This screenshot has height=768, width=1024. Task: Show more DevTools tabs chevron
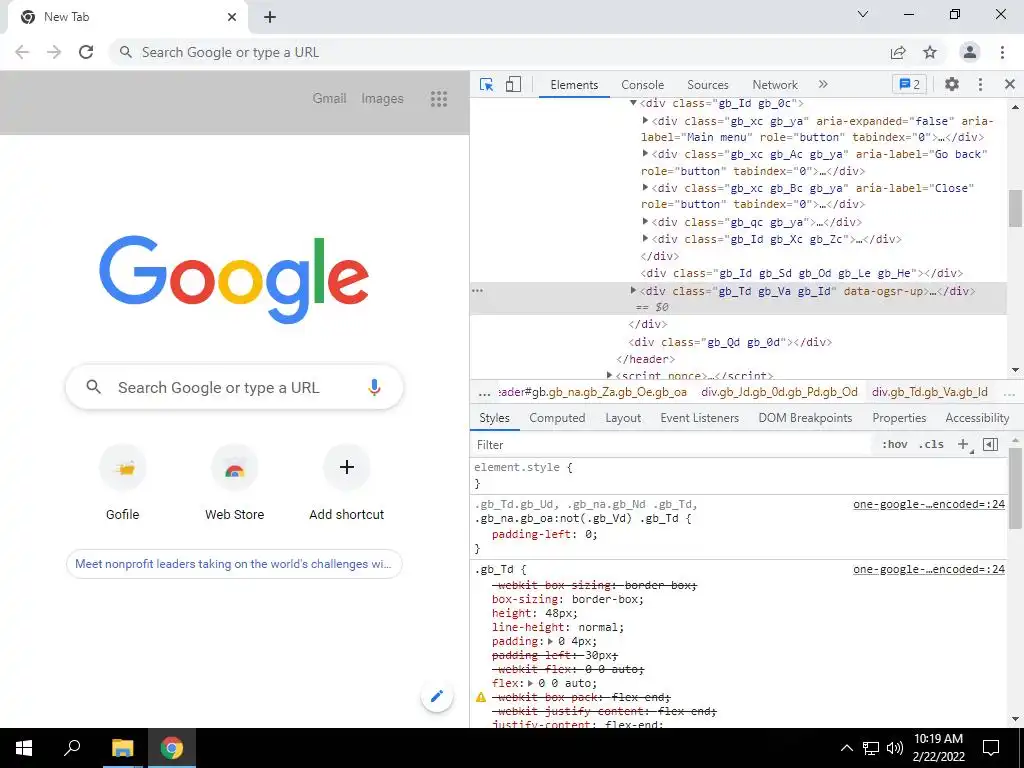[823, 84]
